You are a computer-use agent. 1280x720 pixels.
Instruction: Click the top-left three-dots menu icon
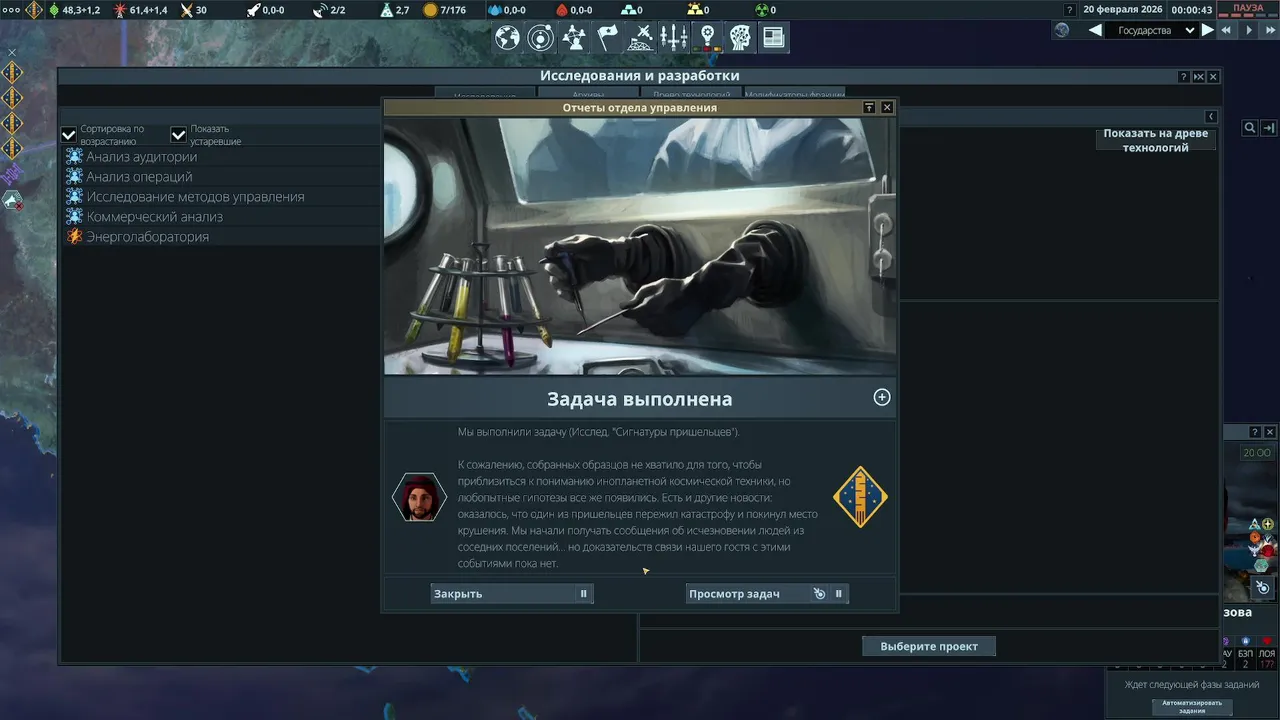pos(11,10)
